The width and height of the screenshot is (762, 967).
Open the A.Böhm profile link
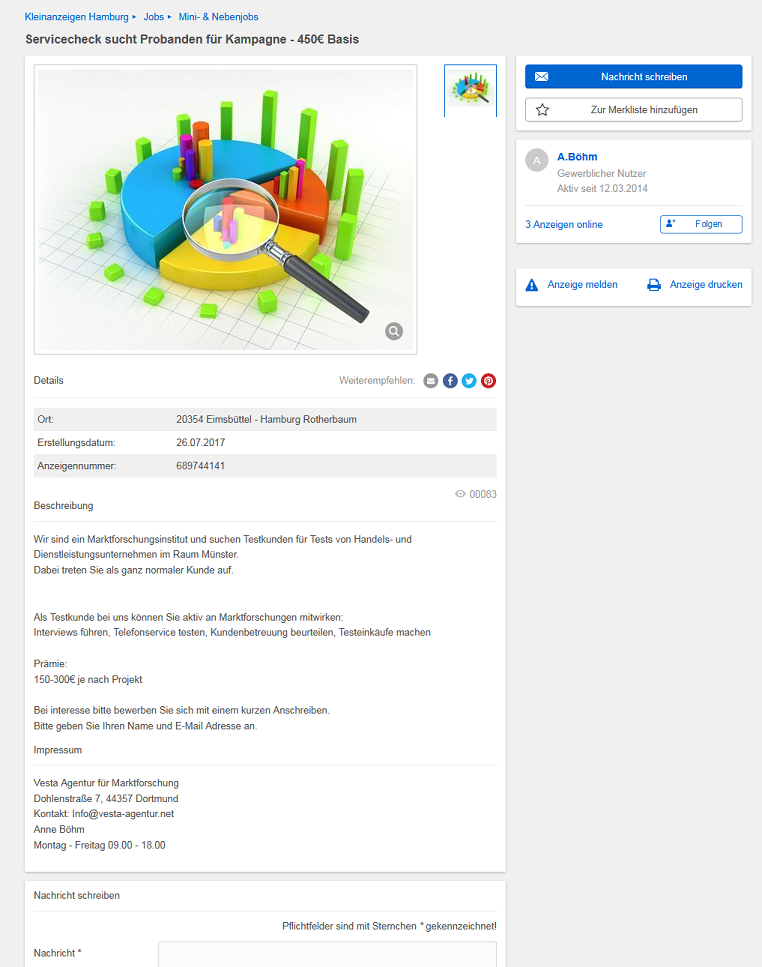(576, 157)
